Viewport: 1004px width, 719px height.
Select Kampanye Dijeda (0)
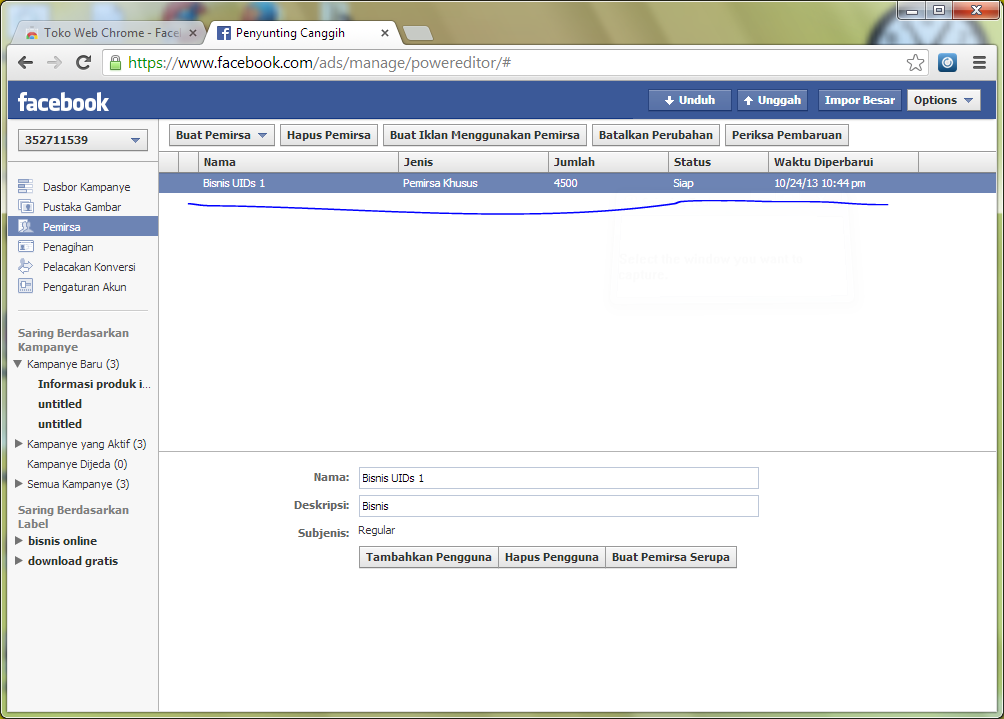tap(77, 464)
